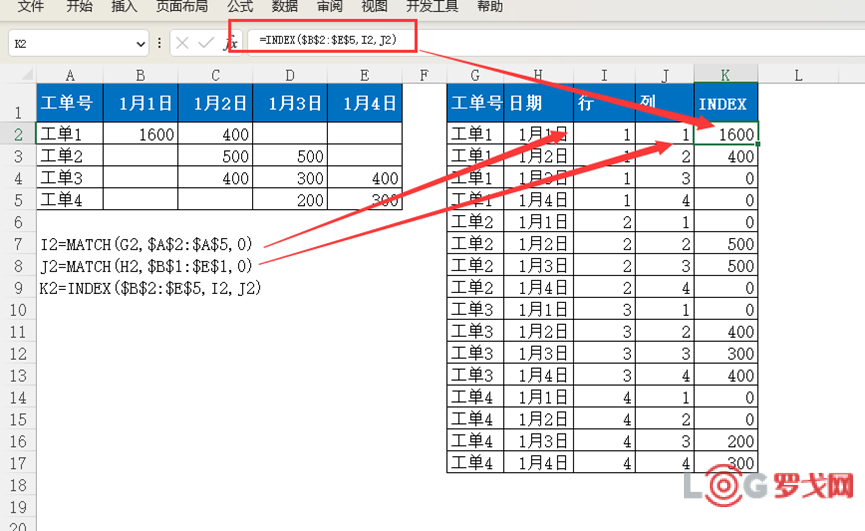Click the enter checkmark icon in formula bar
This screenshot has width=865, height=531.
206,43
